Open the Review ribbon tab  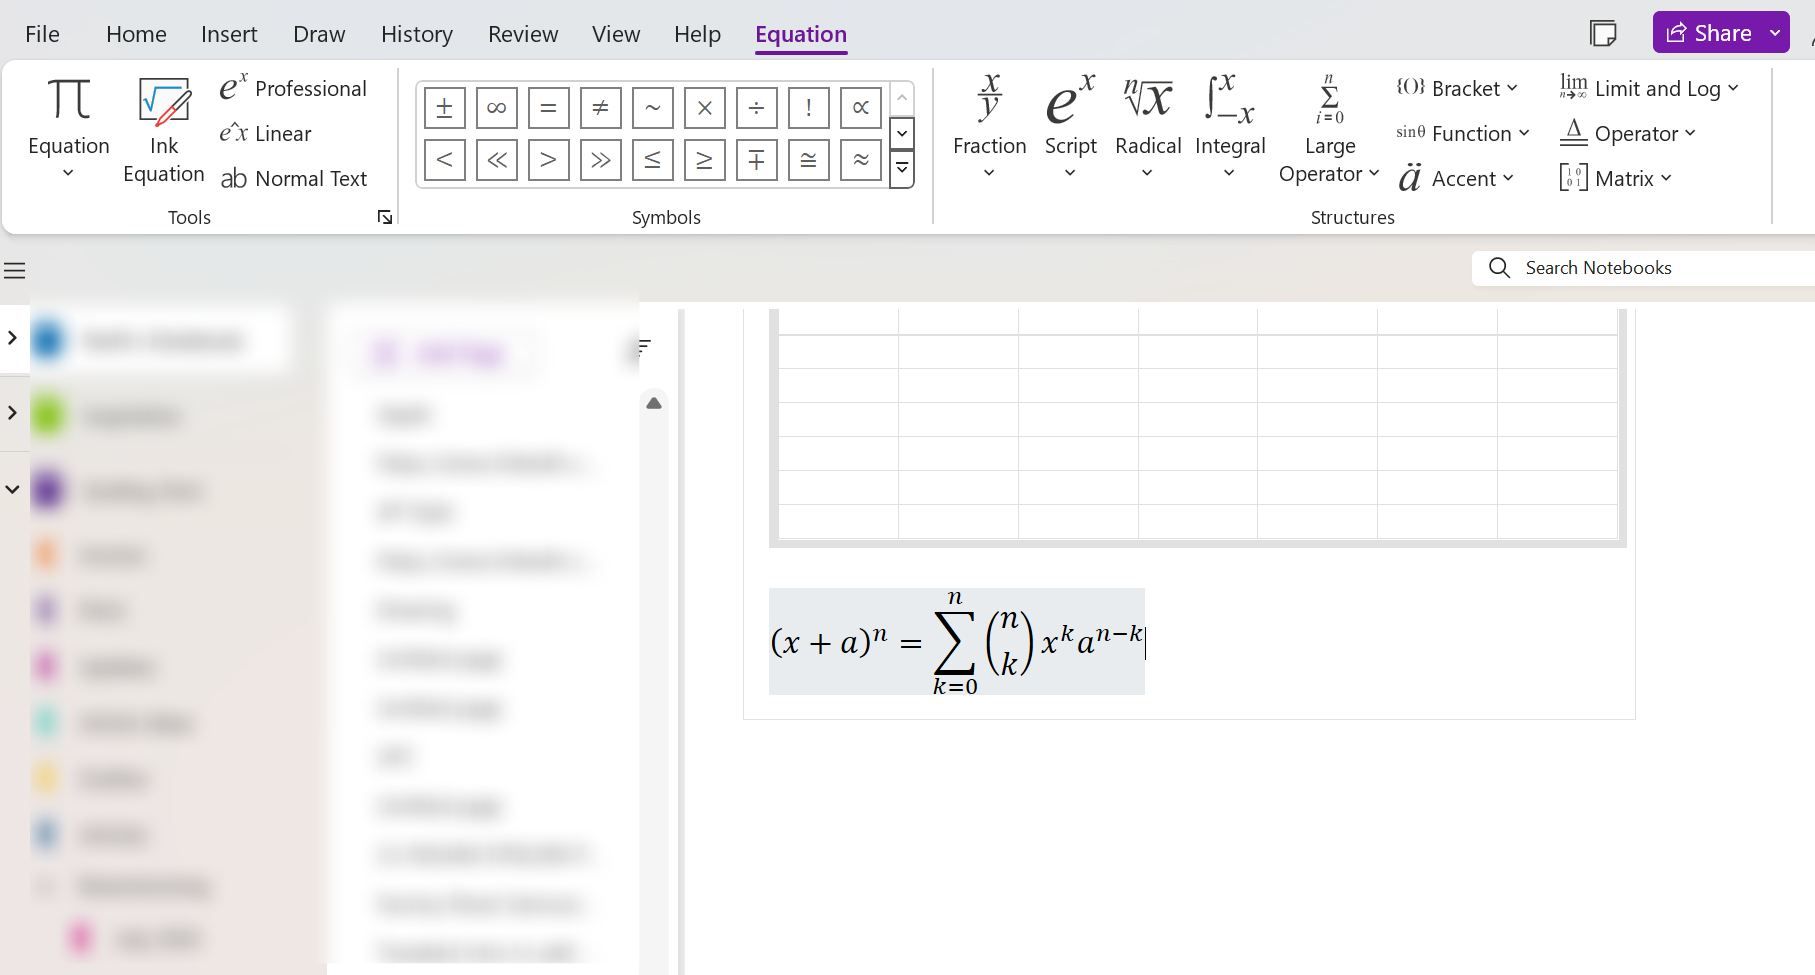point(522,33)
